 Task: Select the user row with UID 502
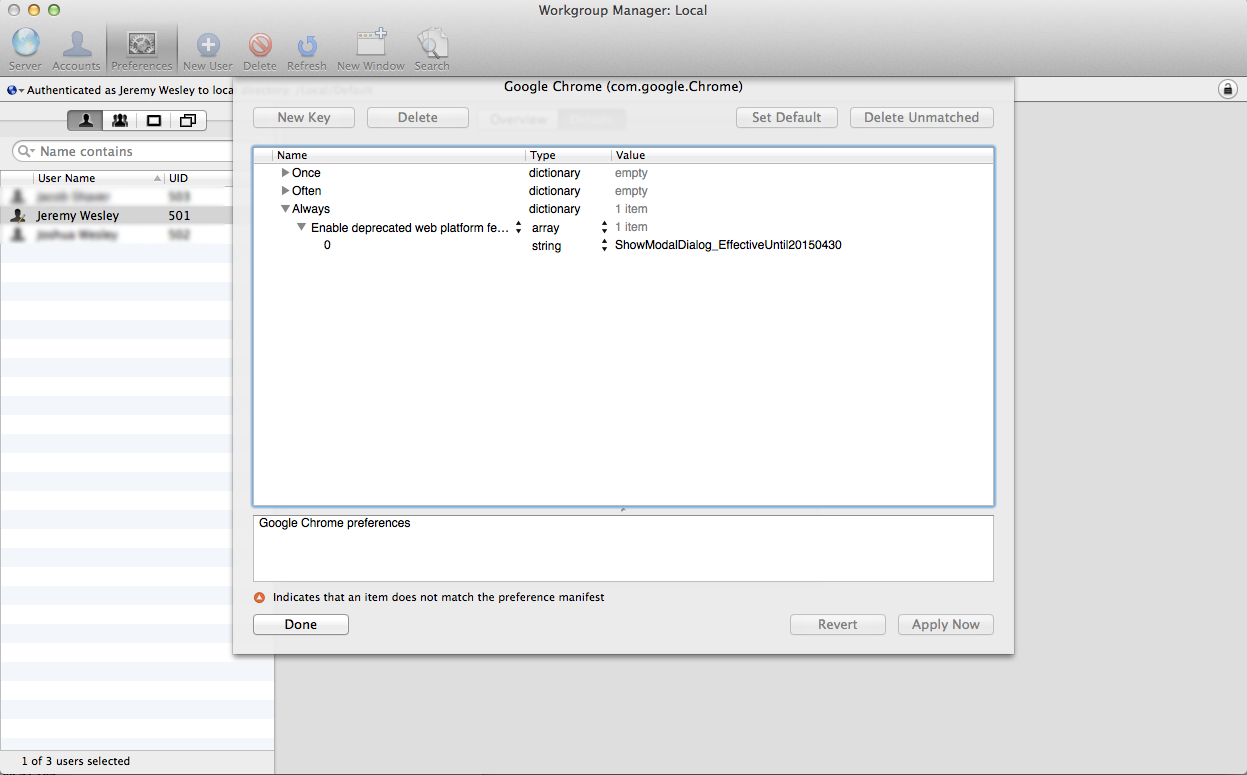117,234
